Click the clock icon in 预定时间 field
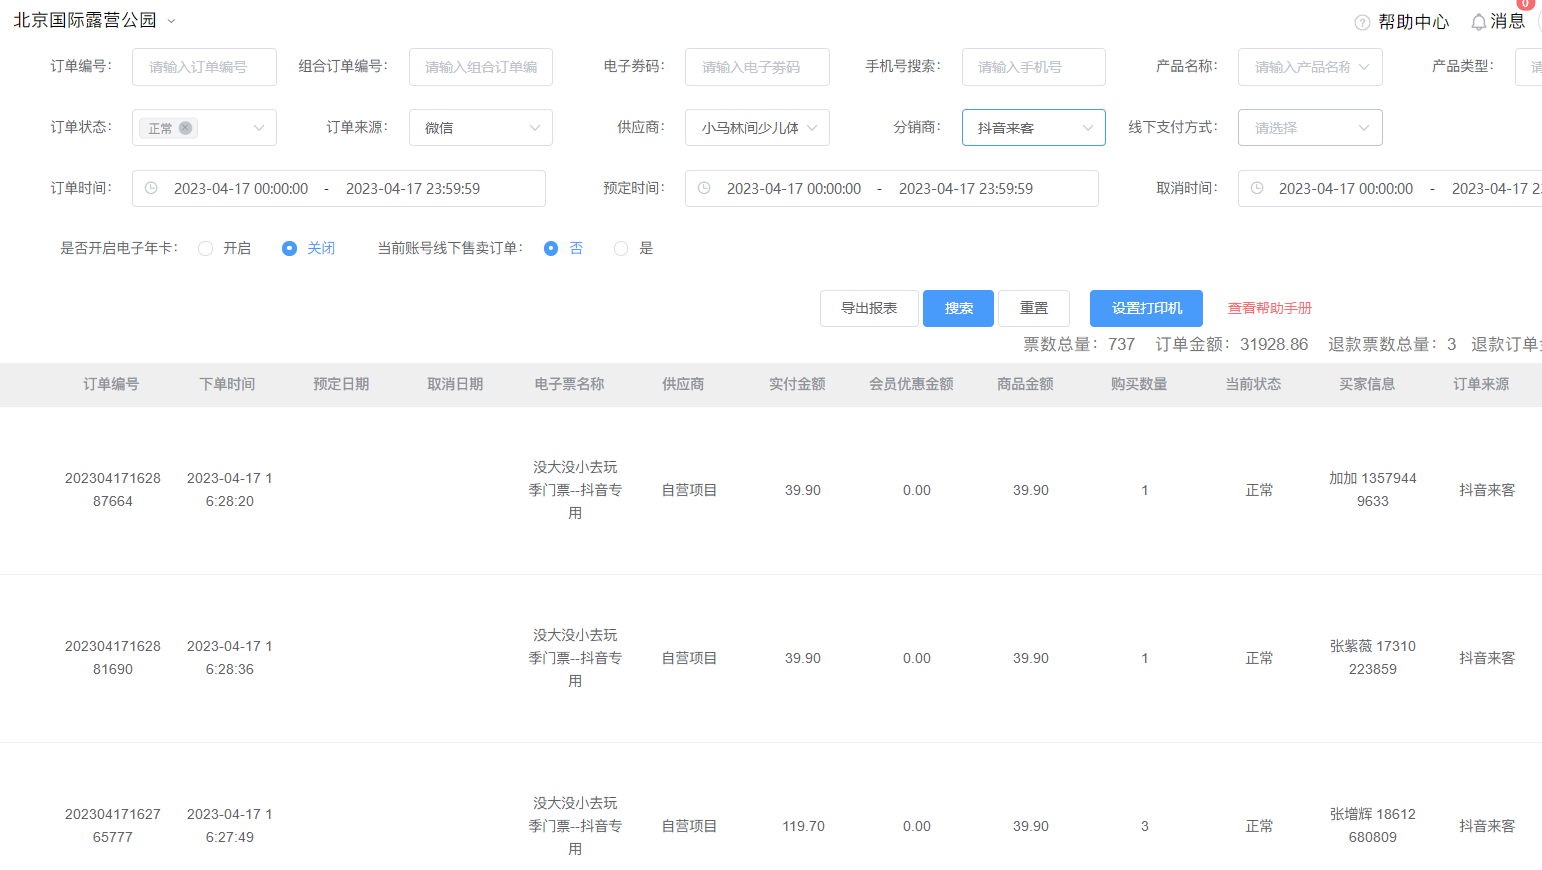 pos(705,188)
